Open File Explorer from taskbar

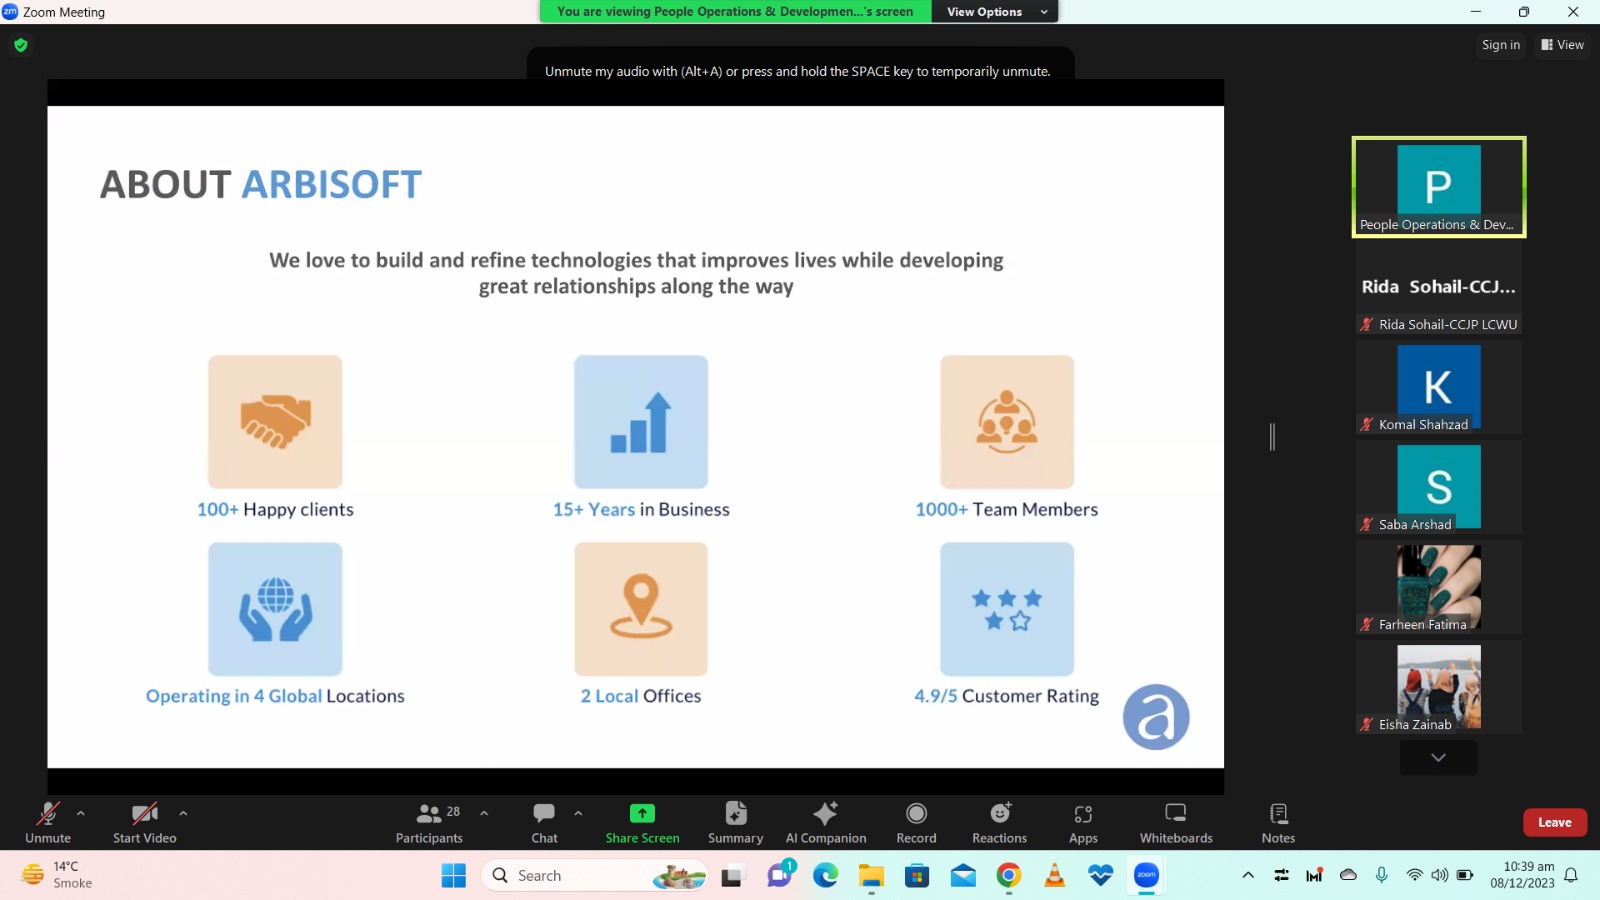tap(871, 876)
